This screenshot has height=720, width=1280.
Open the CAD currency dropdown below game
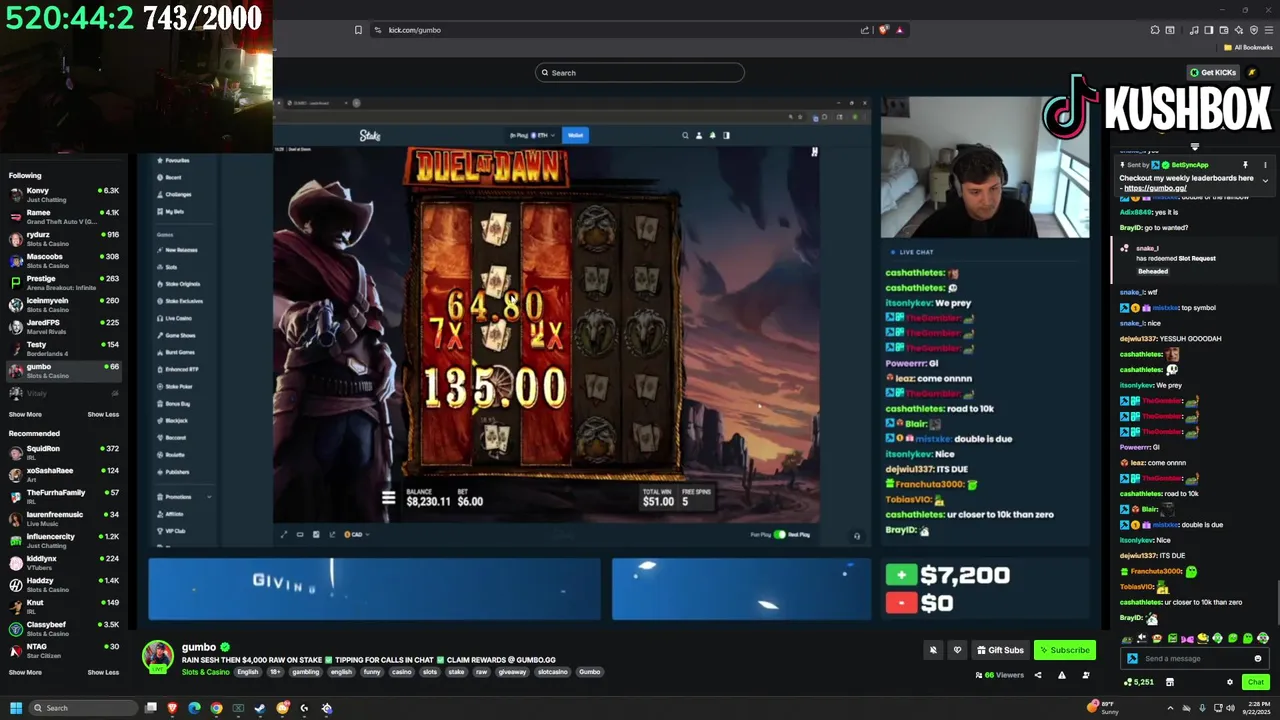point(357,534)
